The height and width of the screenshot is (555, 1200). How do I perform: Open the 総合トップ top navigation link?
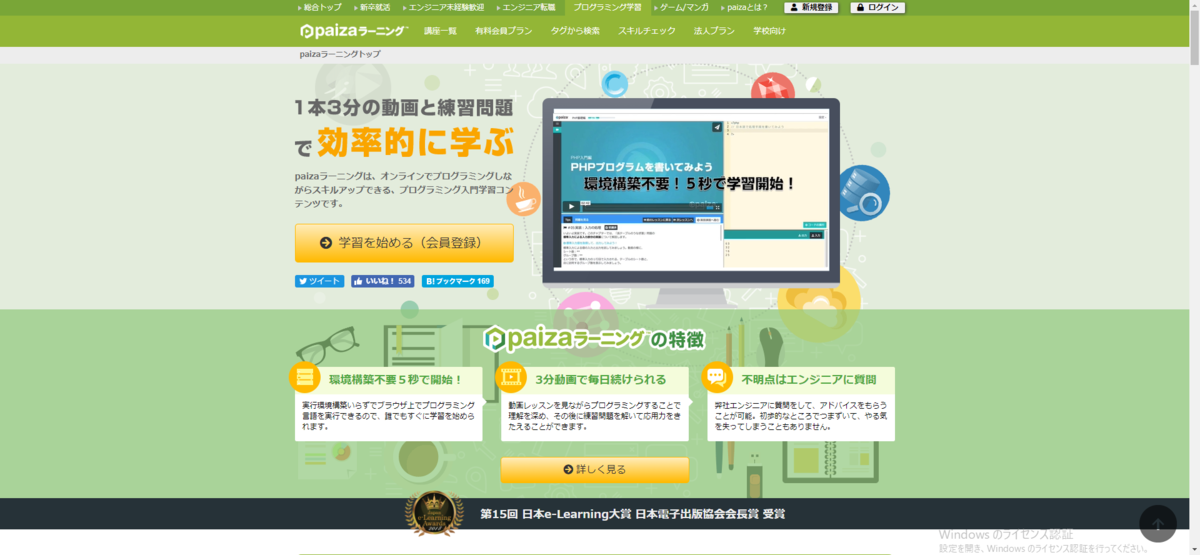click(324, 7)
